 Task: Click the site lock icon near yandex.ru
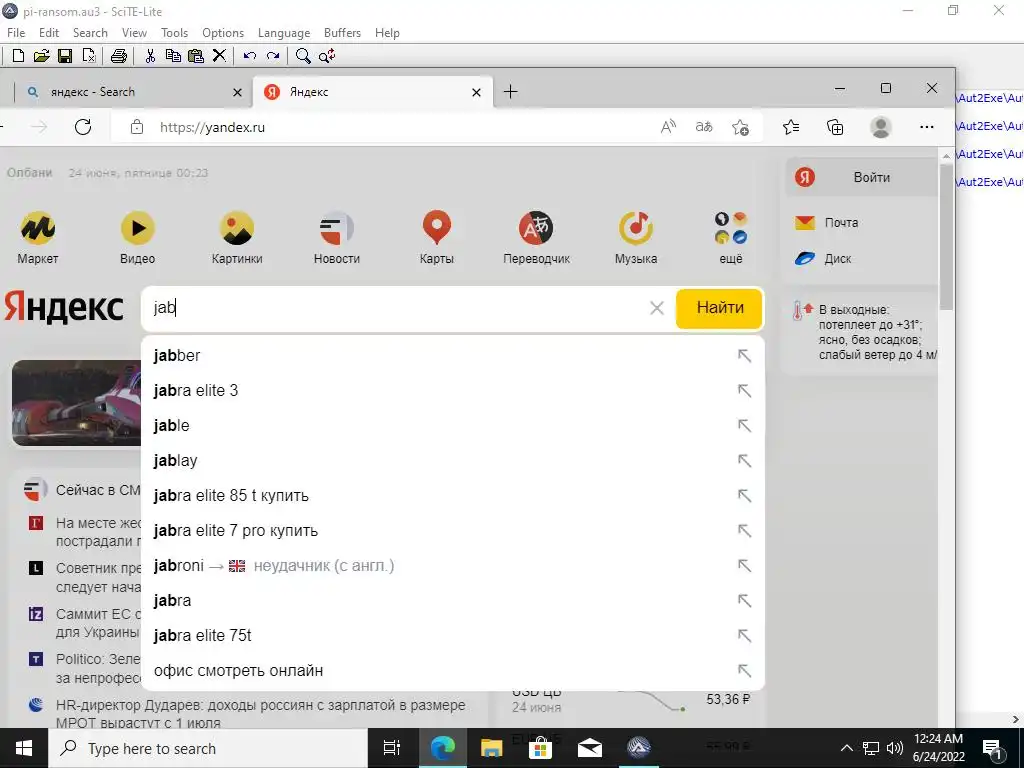pos(136,127)
